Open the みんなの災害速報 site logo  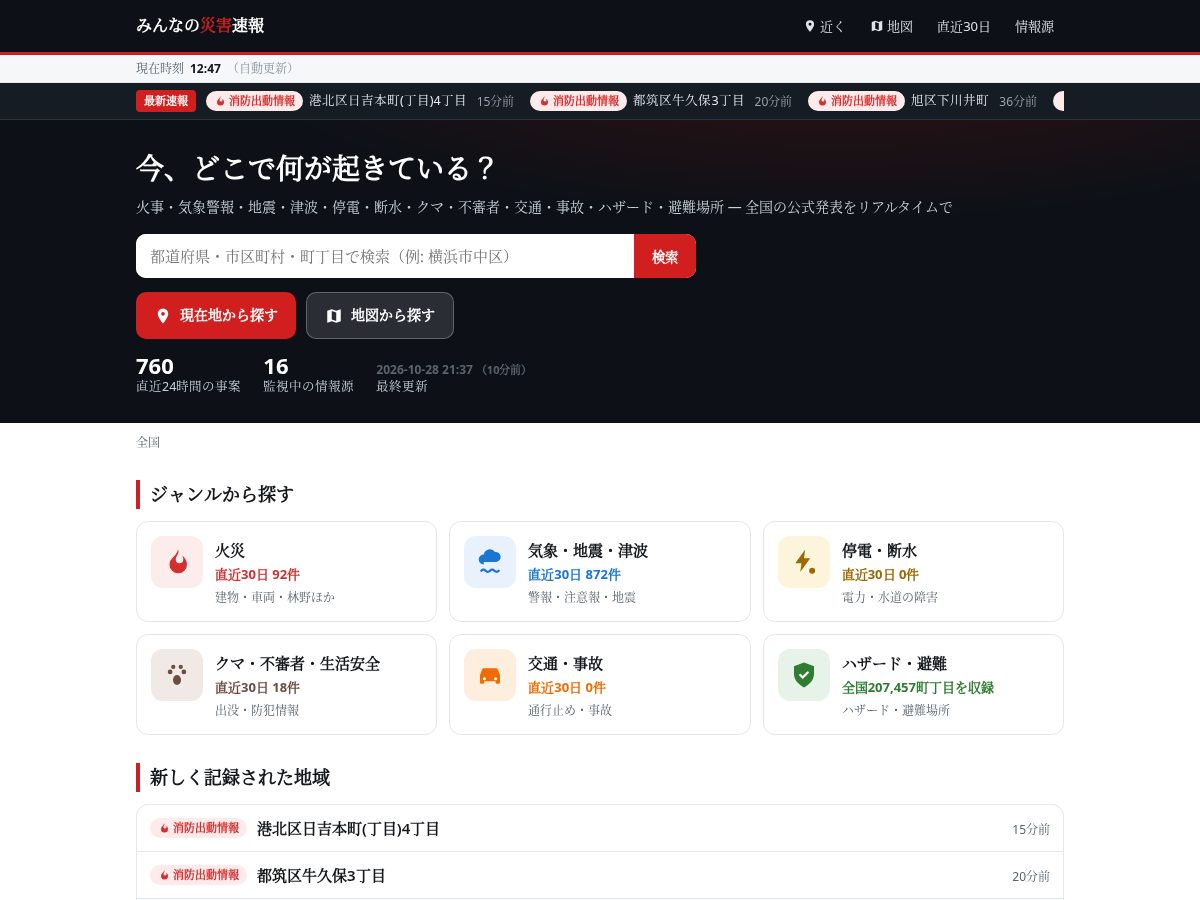coord(200,26)
